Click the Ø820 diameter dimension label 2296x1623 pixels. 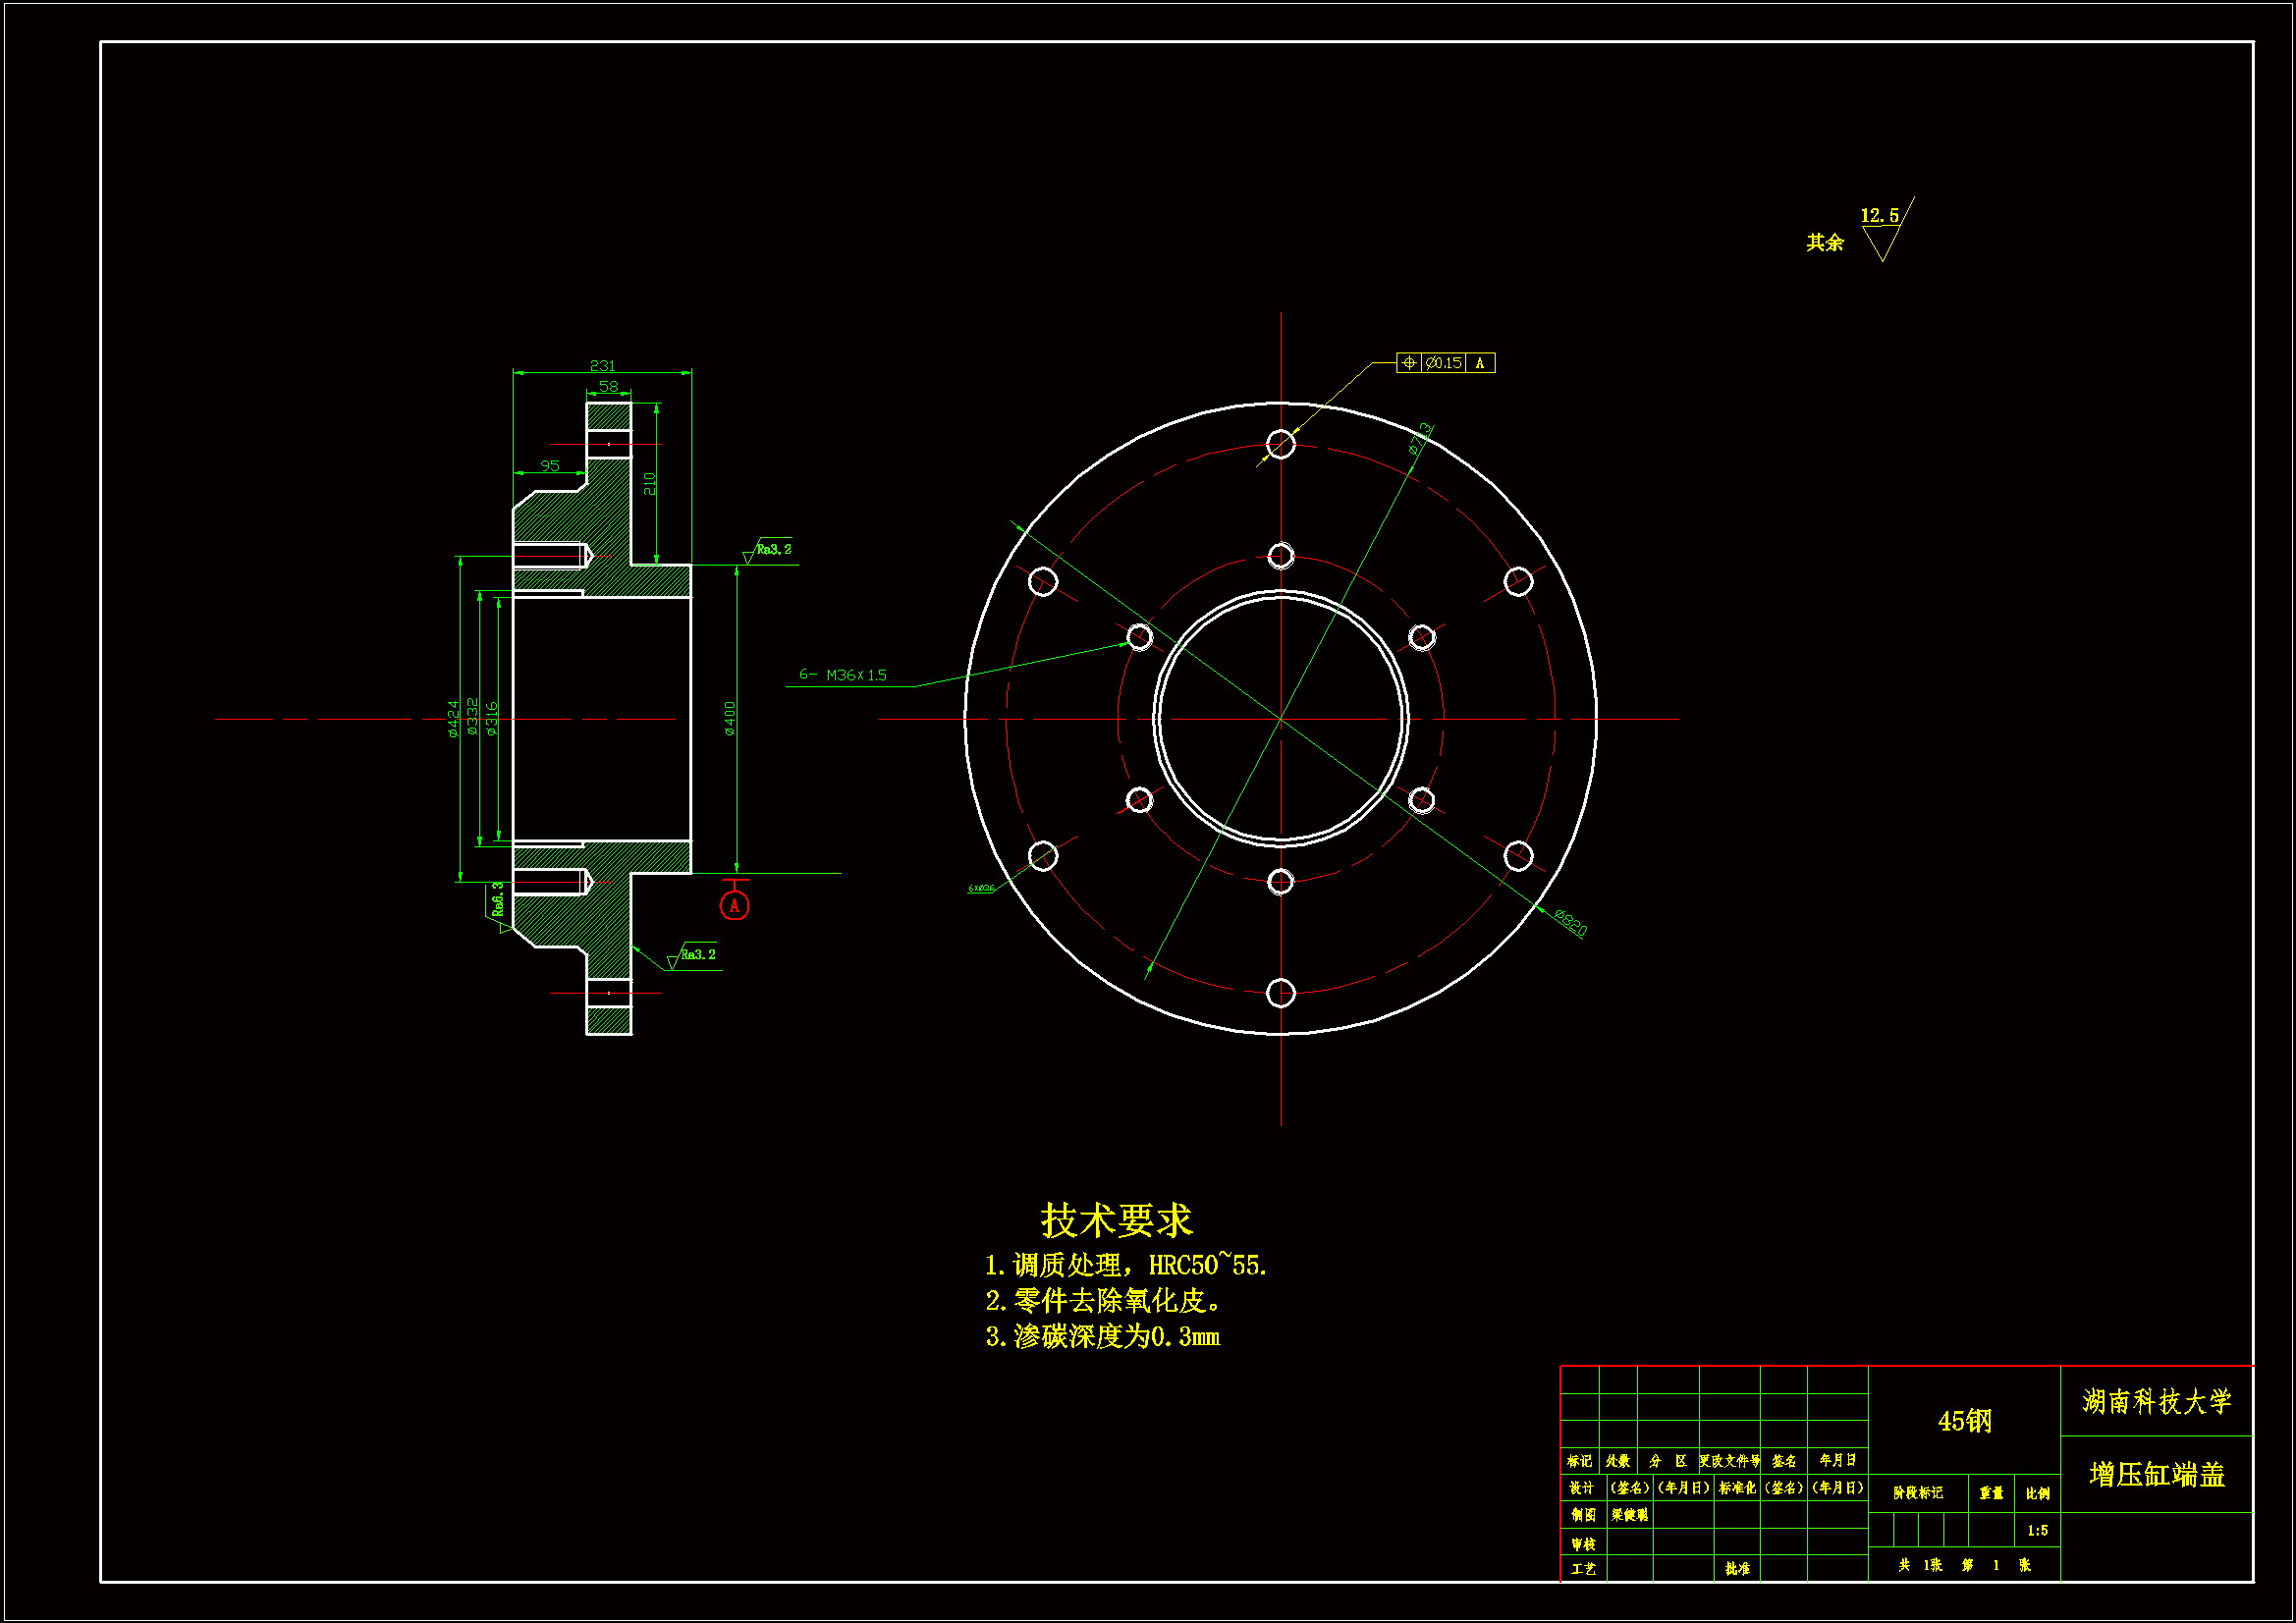(1570, 923)
